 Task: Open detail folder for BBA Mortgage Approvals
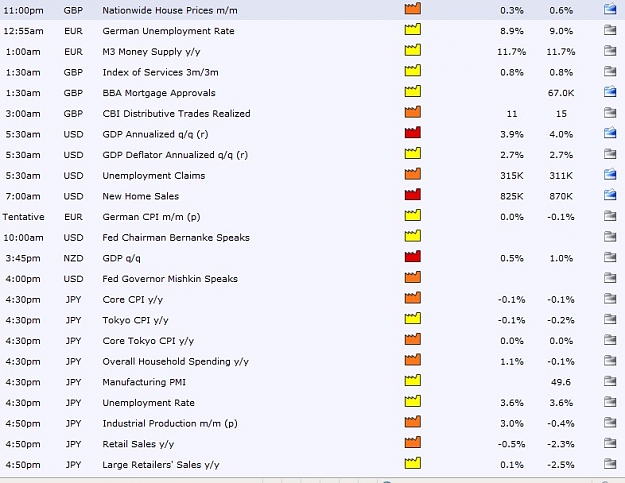610,92
